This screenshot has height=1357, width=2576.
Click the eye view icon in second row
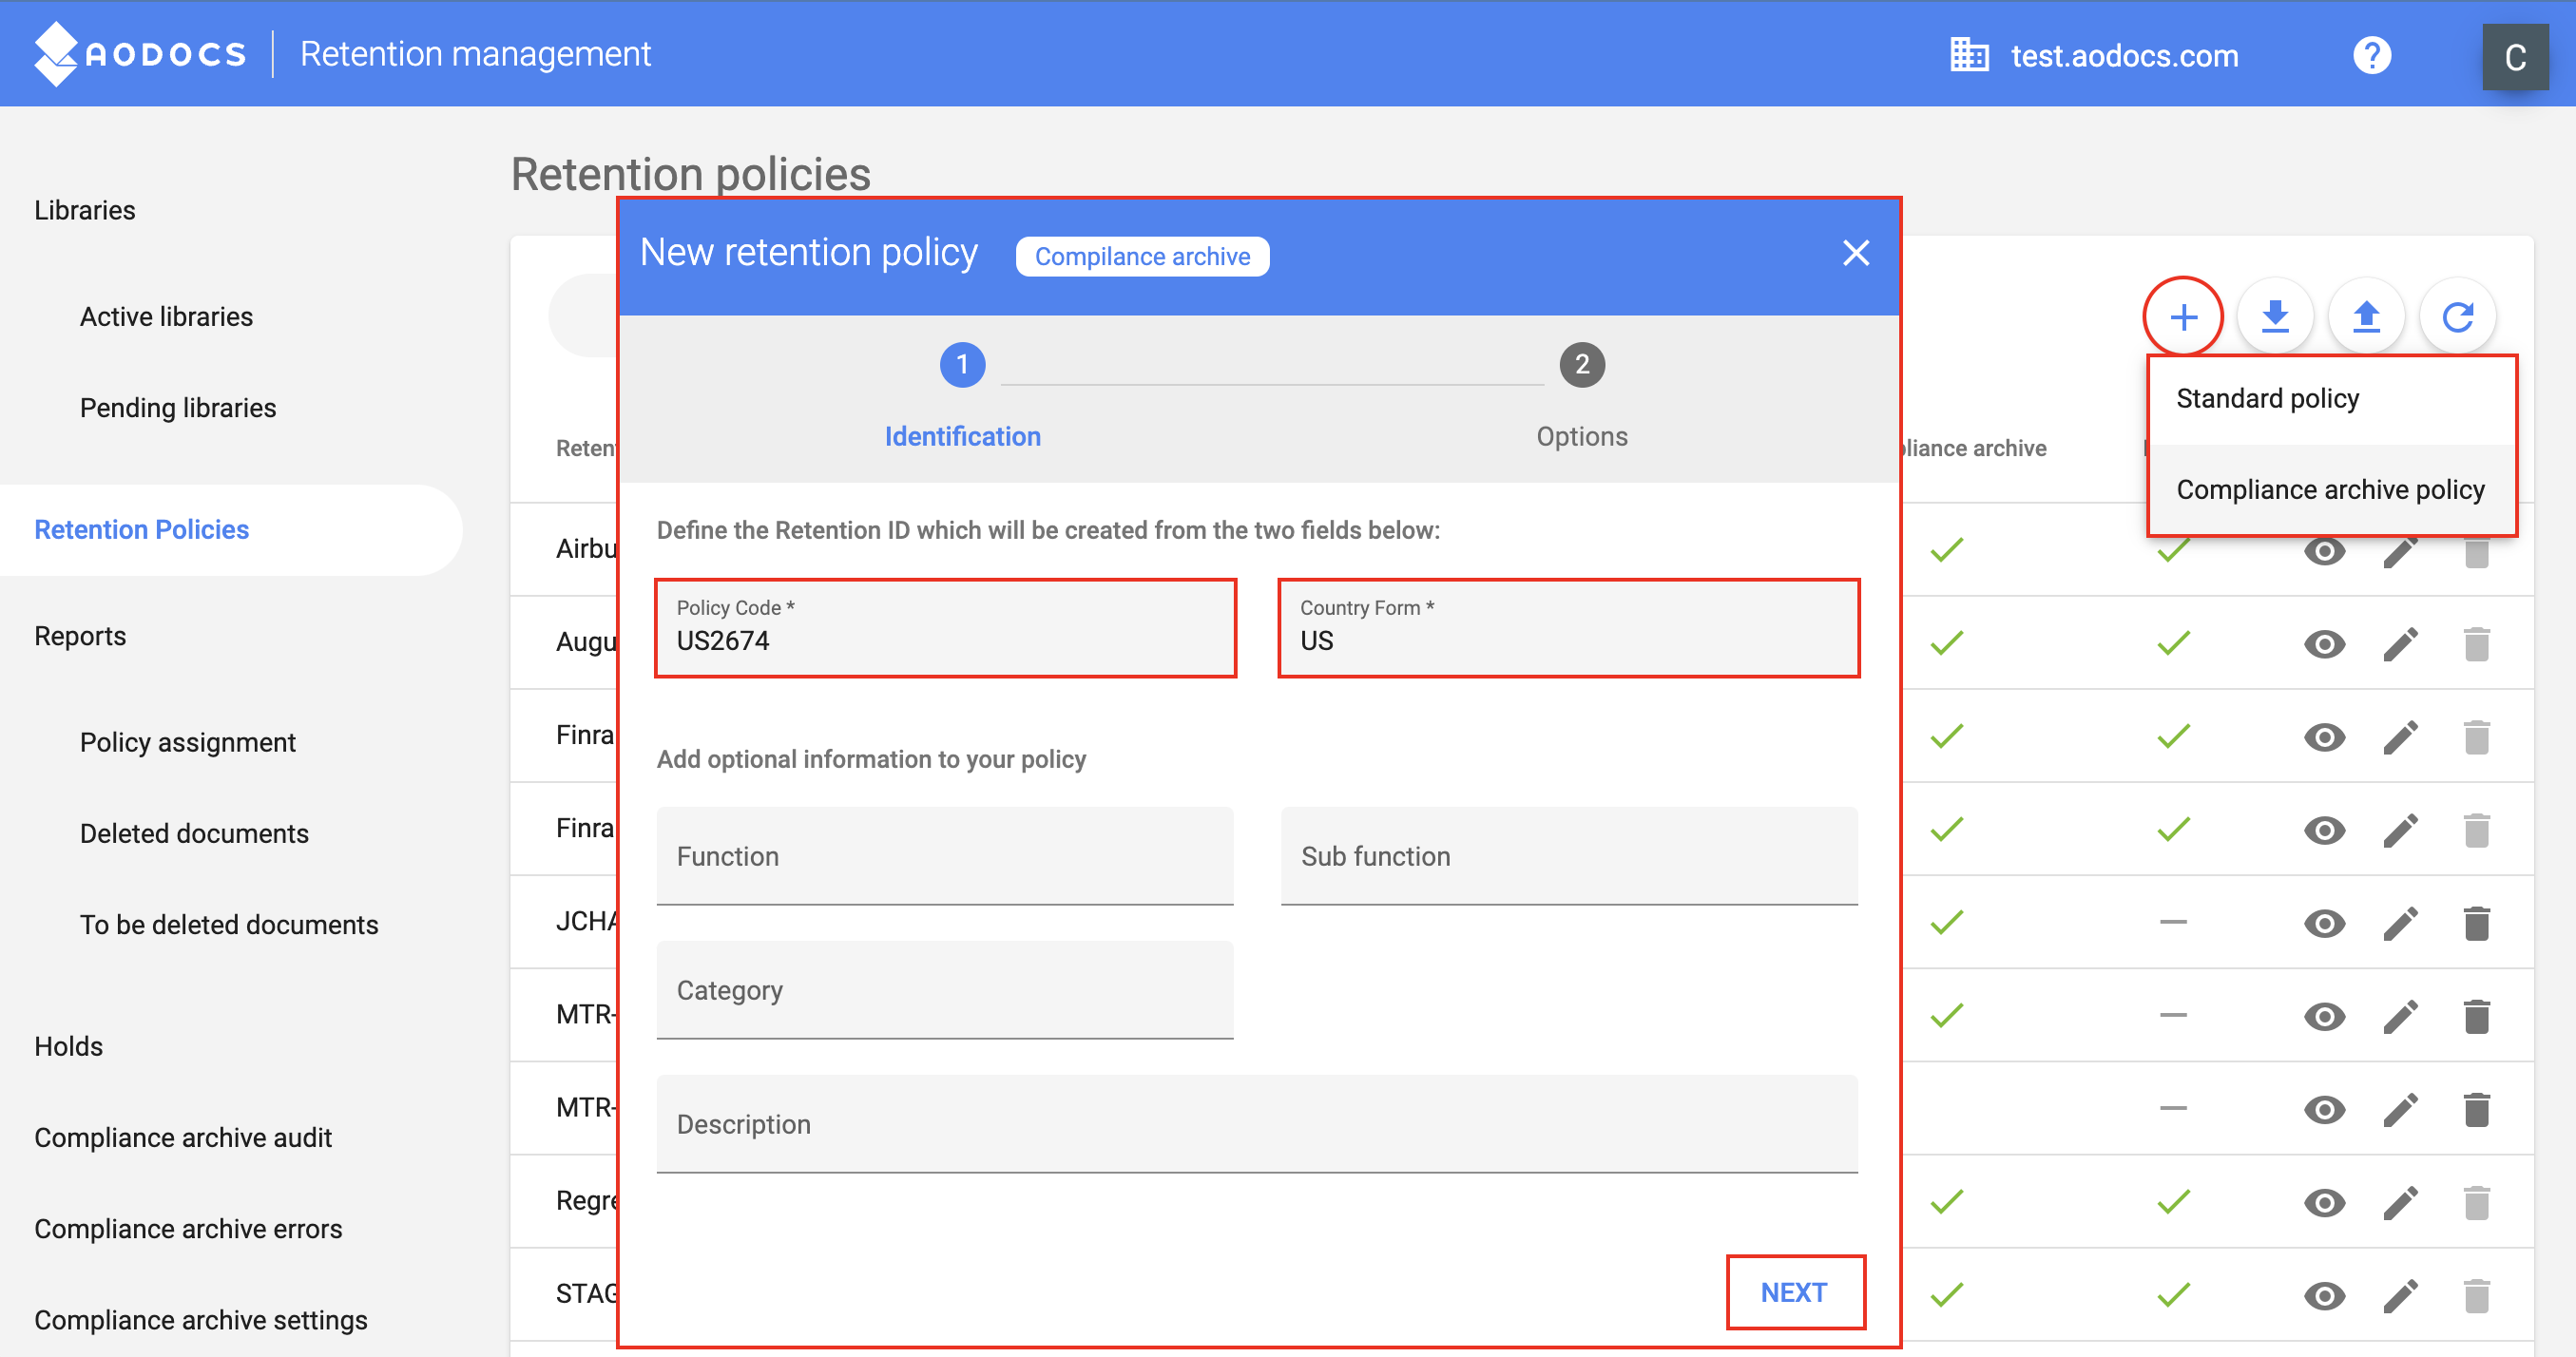pos(2324,644)
